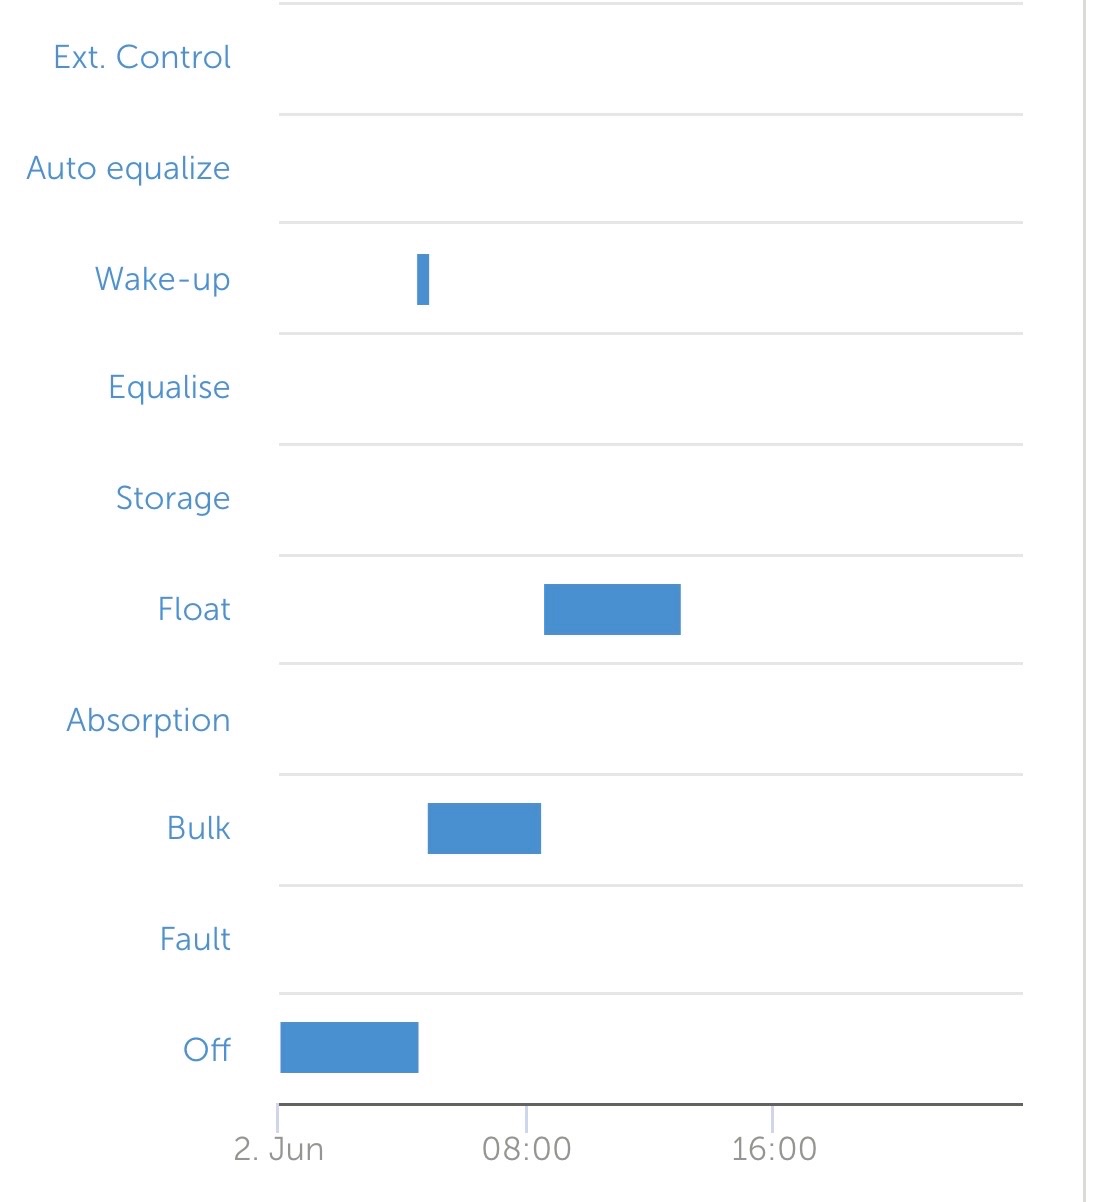The height and width of the screenshot is (1202, 1093).
Task: Click the Auto equalize label
Action: click(x=128, y=168)
